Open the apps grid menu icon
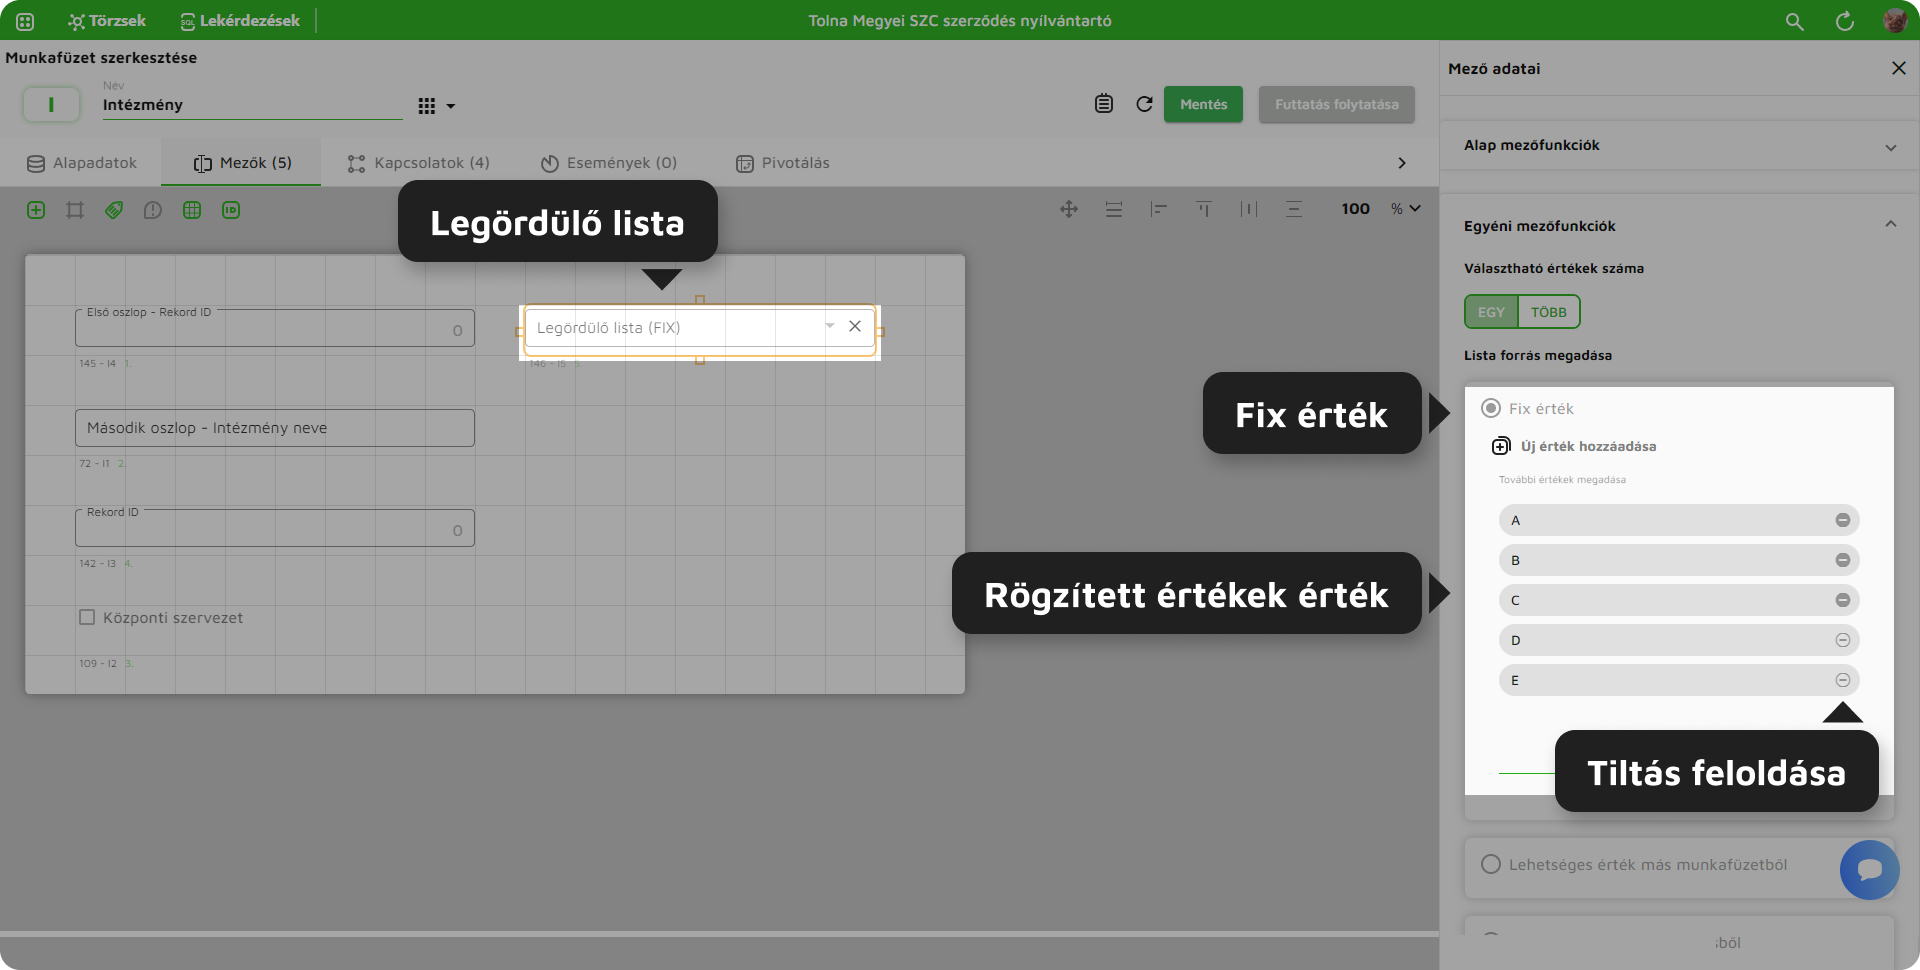The height and width of the screenshot is (970, 1920). click(x=25, y=21)
